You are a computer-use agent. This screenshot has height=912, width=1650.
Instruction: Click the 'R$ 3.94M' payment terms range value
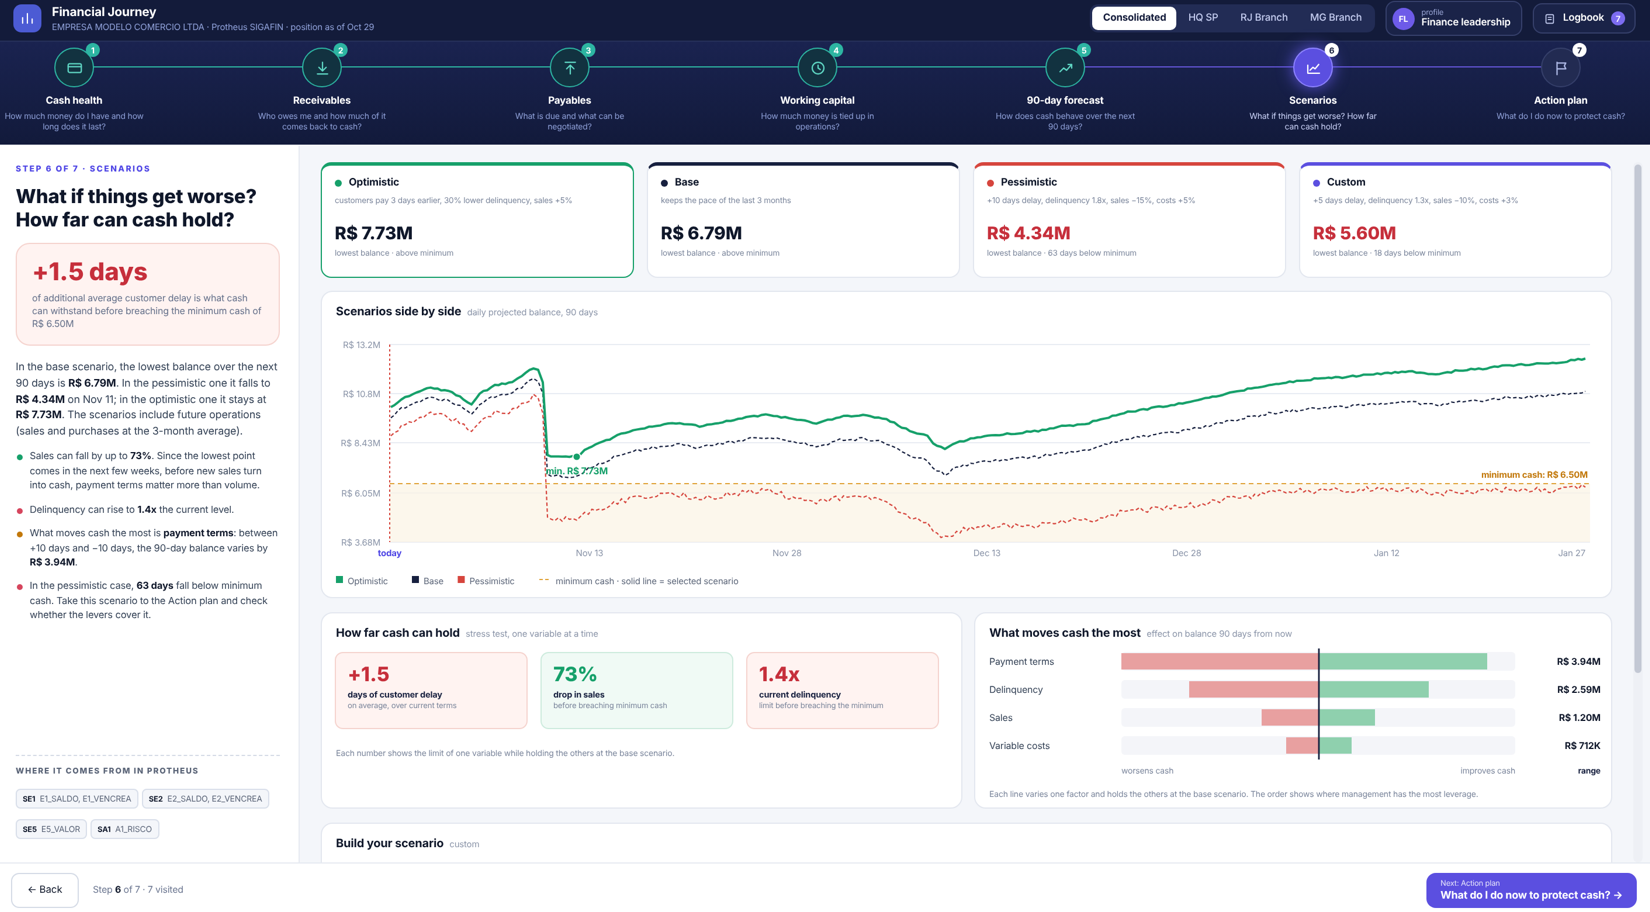tap(1578, 662)
